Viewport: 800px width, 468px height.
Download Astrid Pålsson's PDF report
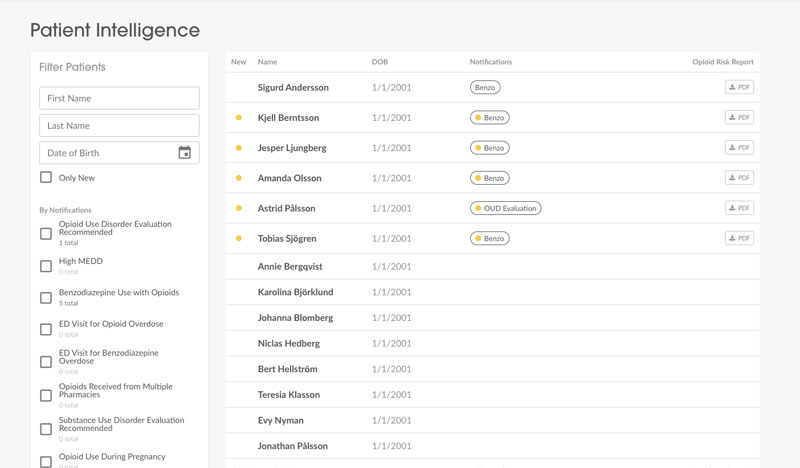[x=739, y=208]
